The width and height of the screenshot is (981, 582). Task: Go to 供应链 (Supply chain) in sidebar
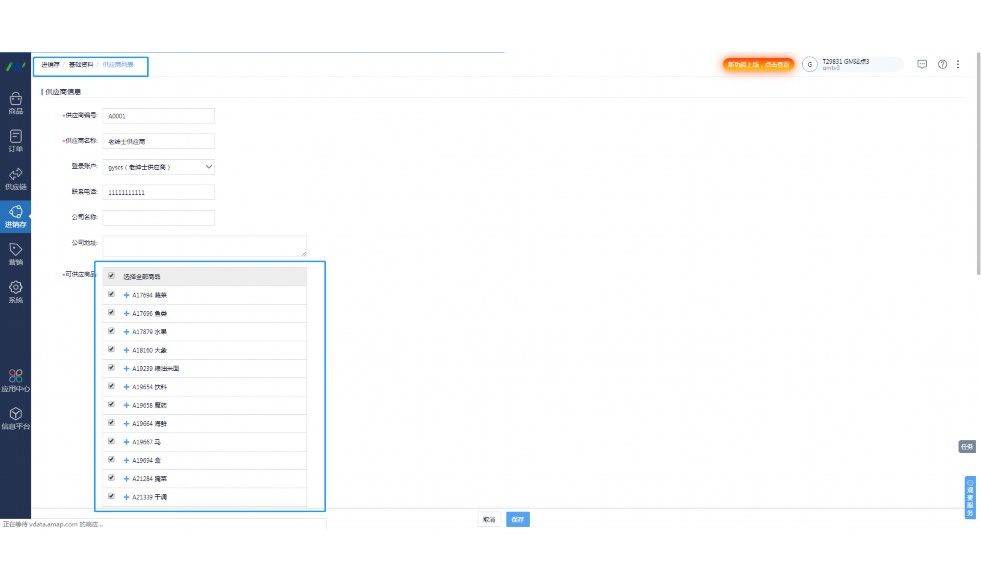tap(15, 178)
